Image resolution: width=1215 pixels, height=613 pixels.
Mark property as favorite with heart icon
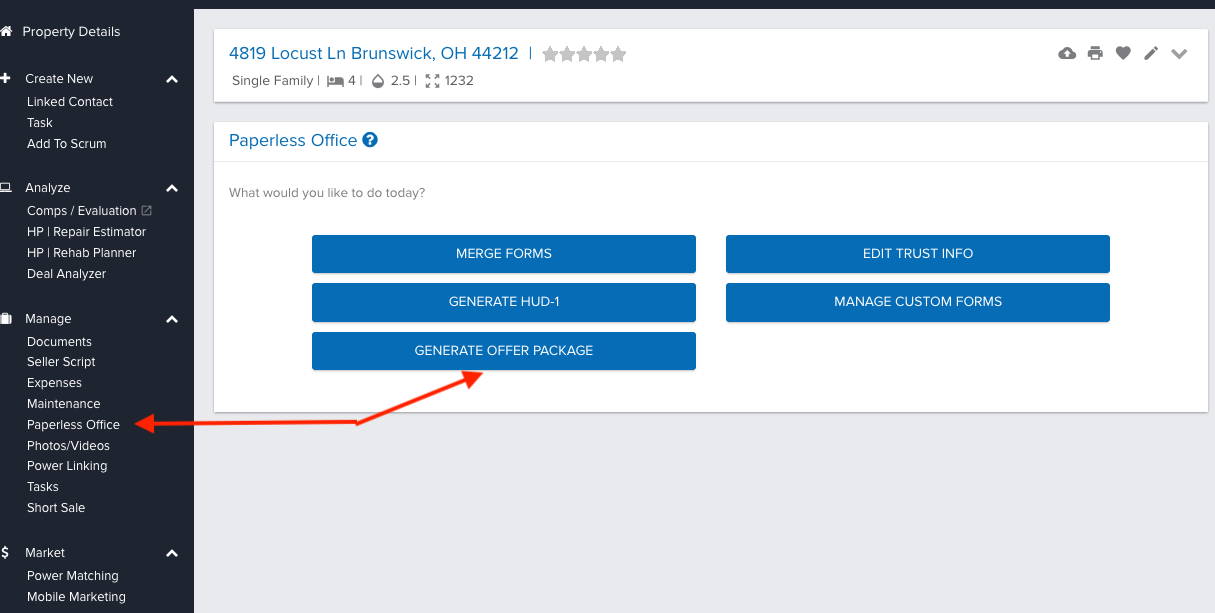[1123, 54]
